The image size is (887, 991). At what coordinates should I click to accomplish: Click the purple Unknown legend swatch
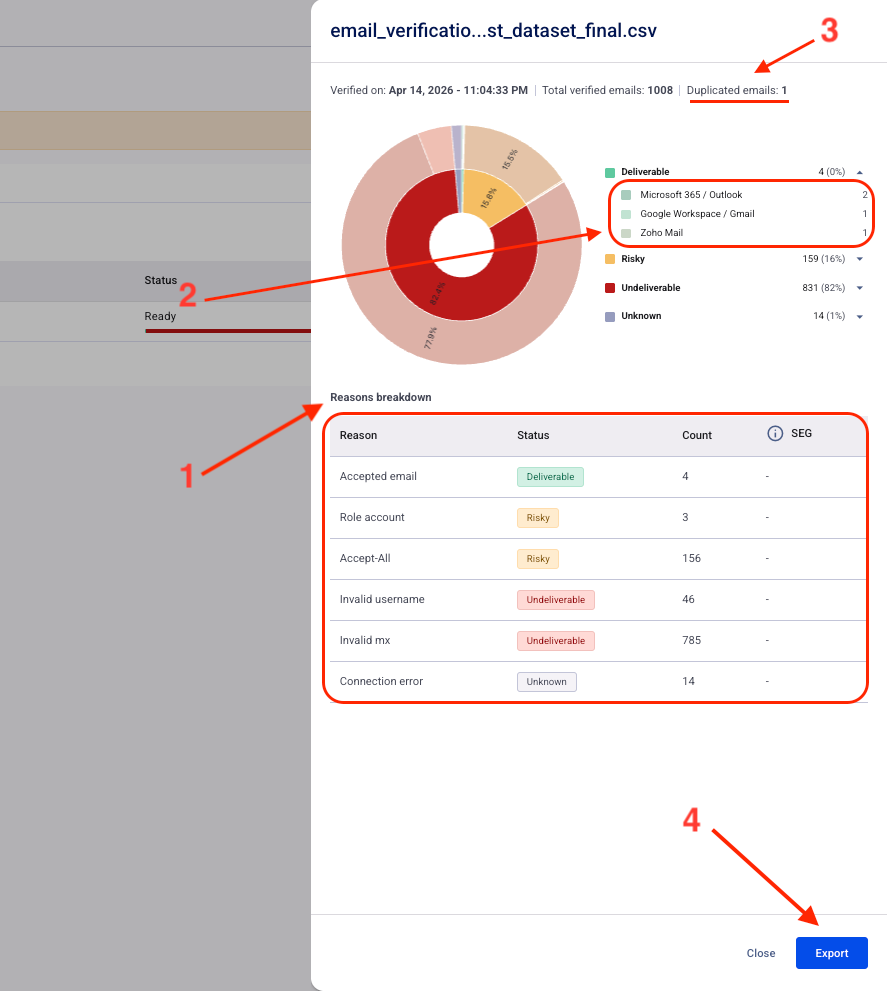610,316
